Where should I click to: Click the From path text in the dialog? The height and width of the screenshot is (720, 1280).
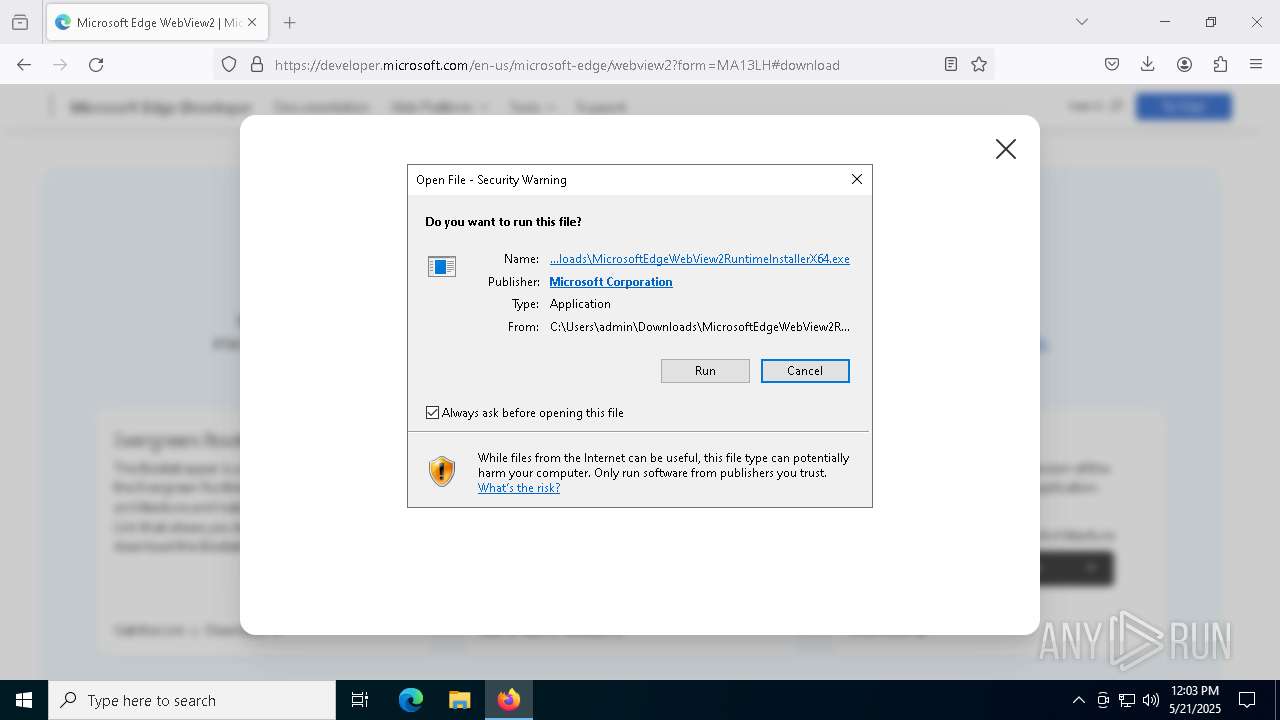(x=700, y=327)
